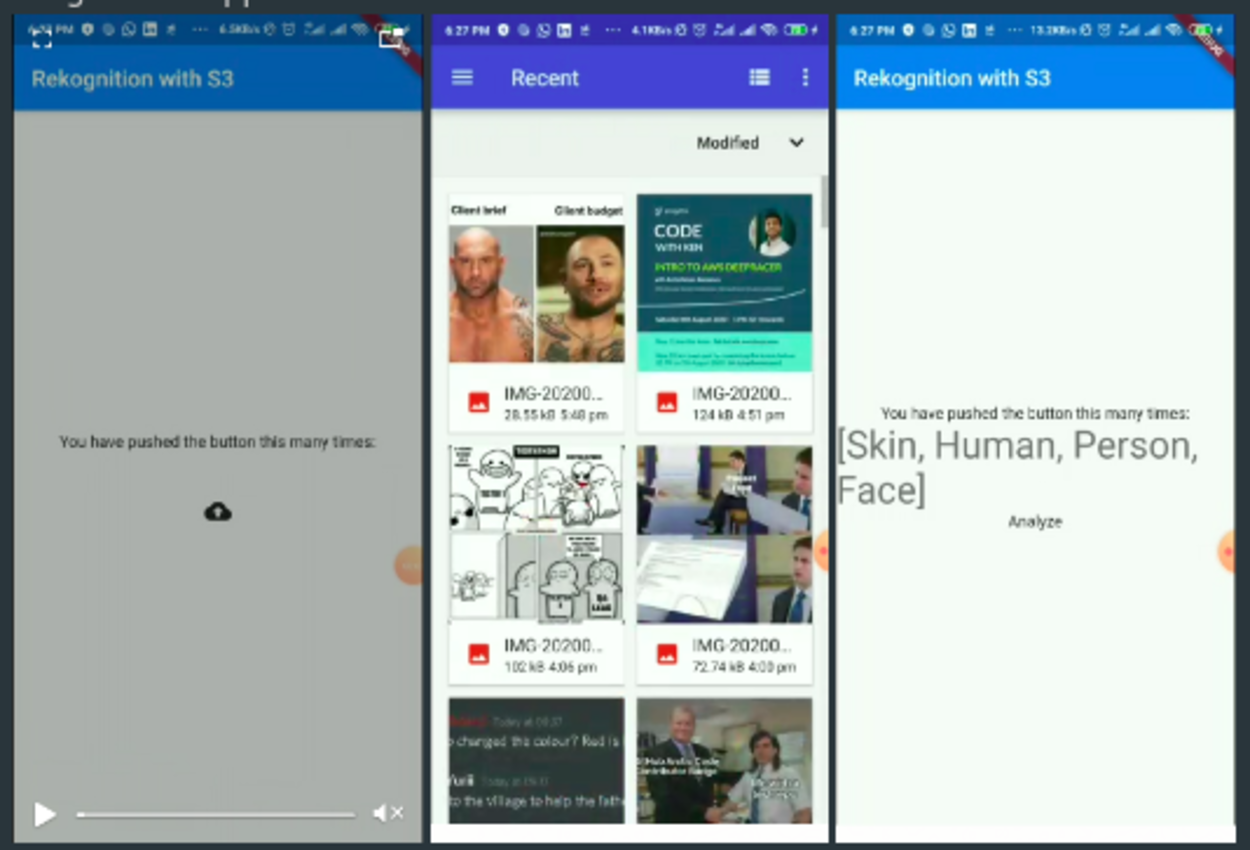Click the 6:27 PM clock in middle status bar
Viewport: 1250px width, 850px height.
467,31
